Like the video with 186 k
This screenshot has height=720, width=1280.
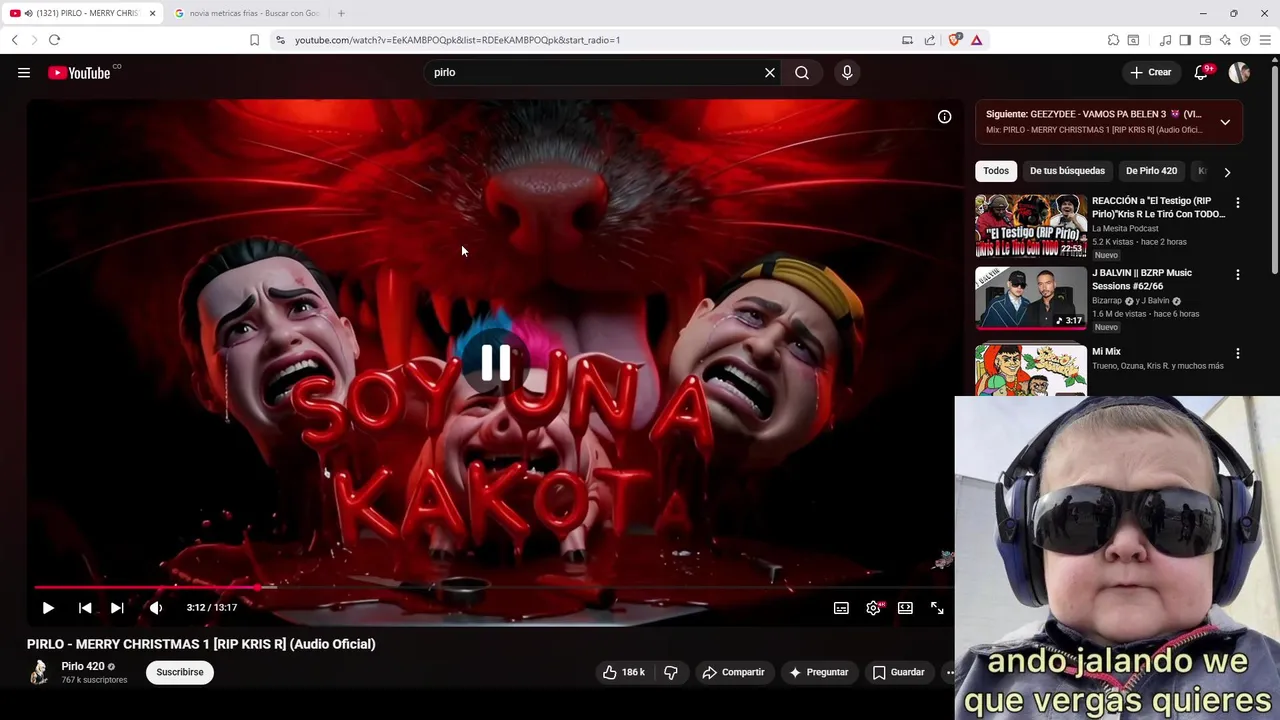tap(623, 672)
